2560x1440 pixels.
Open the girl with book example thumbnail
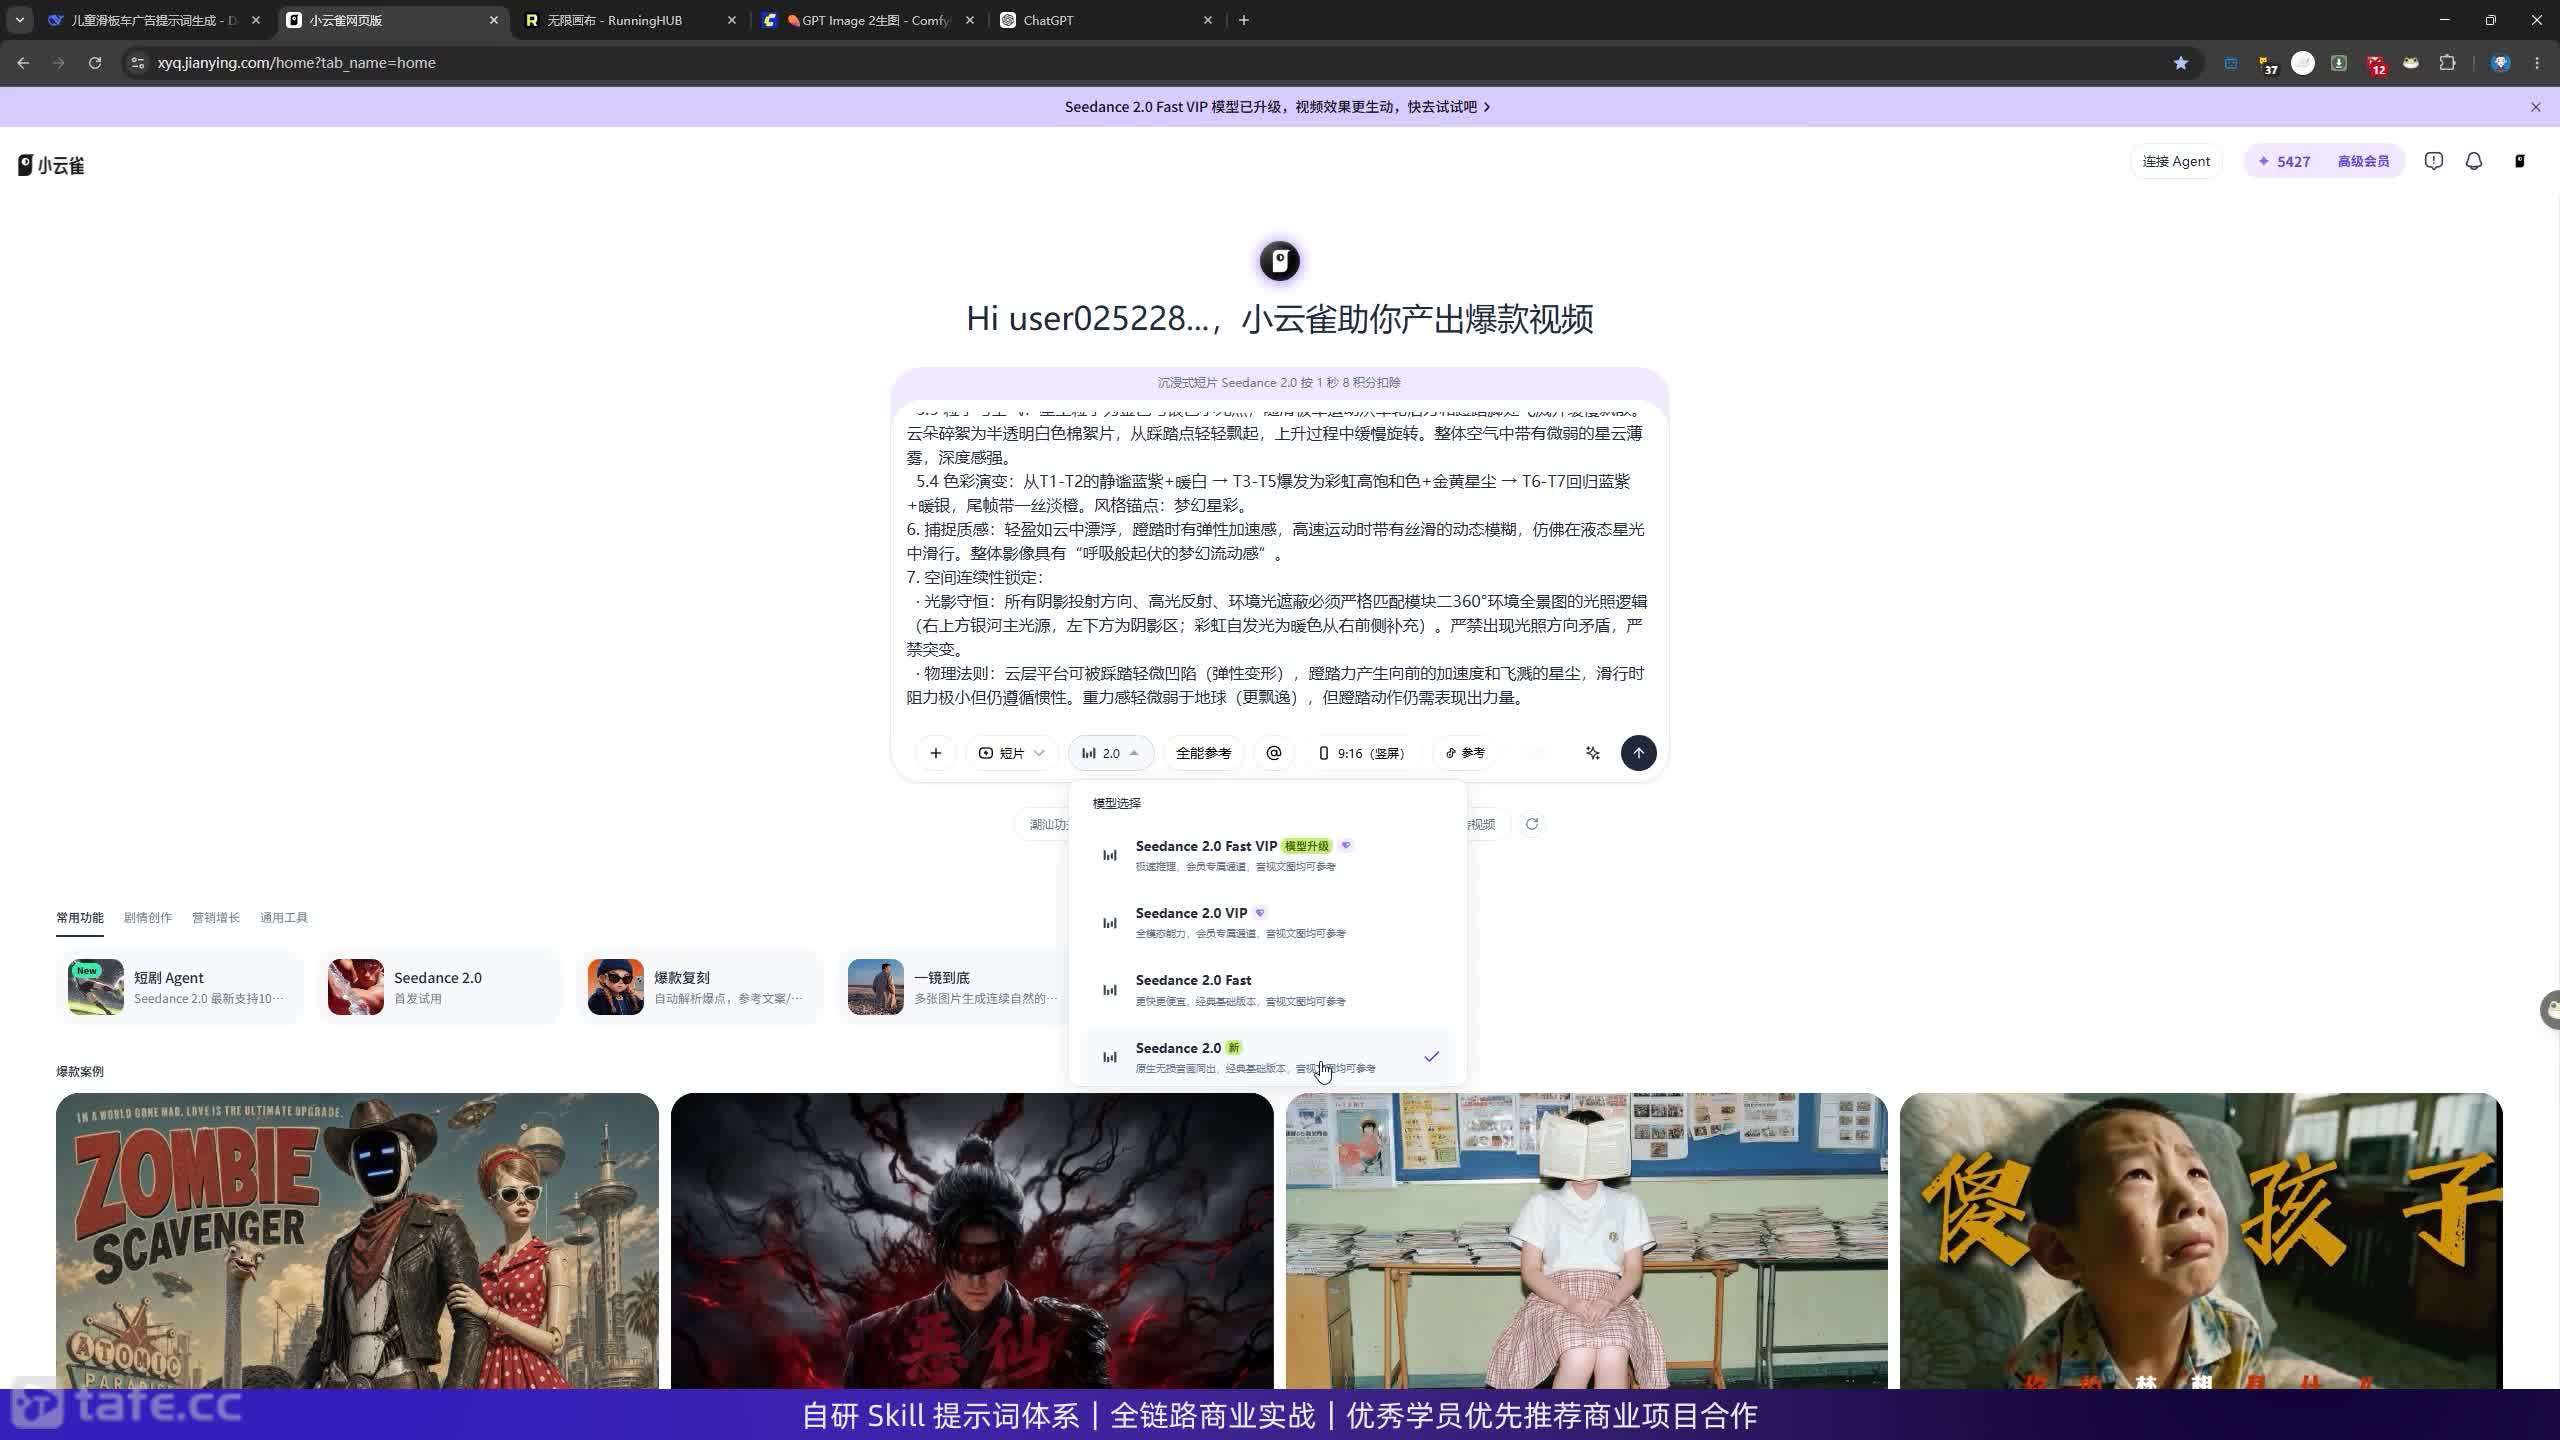(x=1587, y=1241)
